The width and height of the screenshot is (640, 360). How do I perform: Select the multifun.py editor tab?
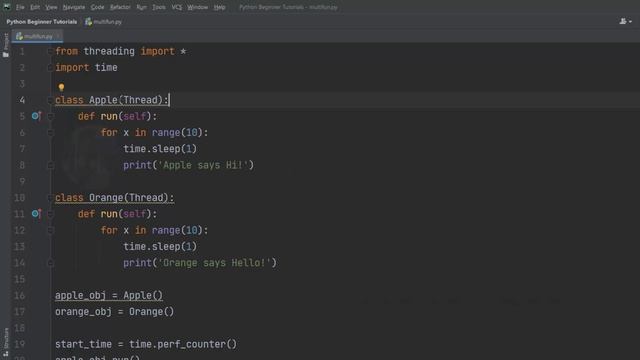pyautogui.click(x=38, y=36)
